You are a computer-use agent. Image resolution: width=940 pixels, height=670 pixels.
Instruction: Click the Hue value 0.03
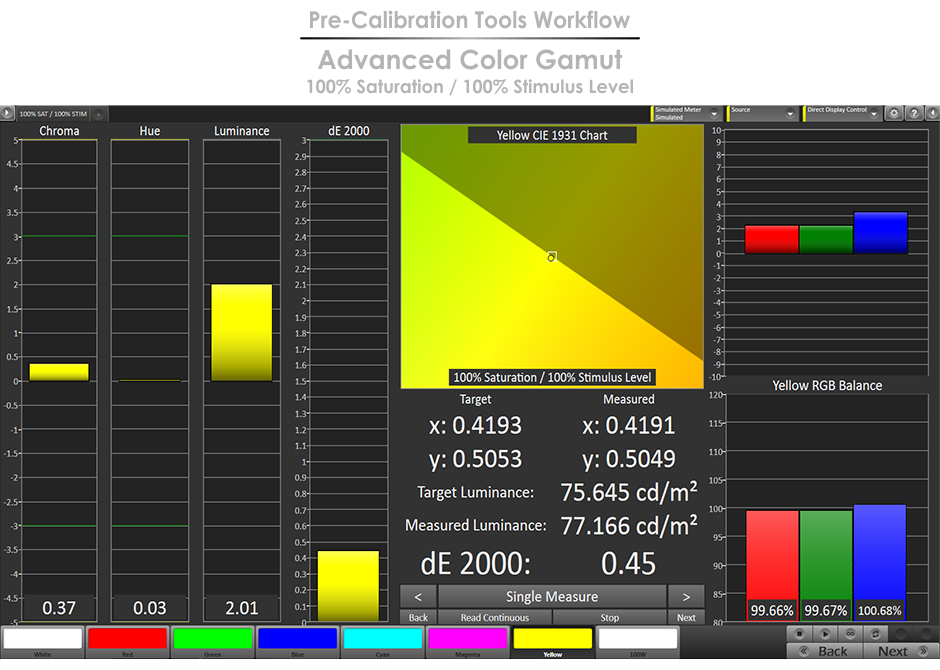tap(149, 608)
